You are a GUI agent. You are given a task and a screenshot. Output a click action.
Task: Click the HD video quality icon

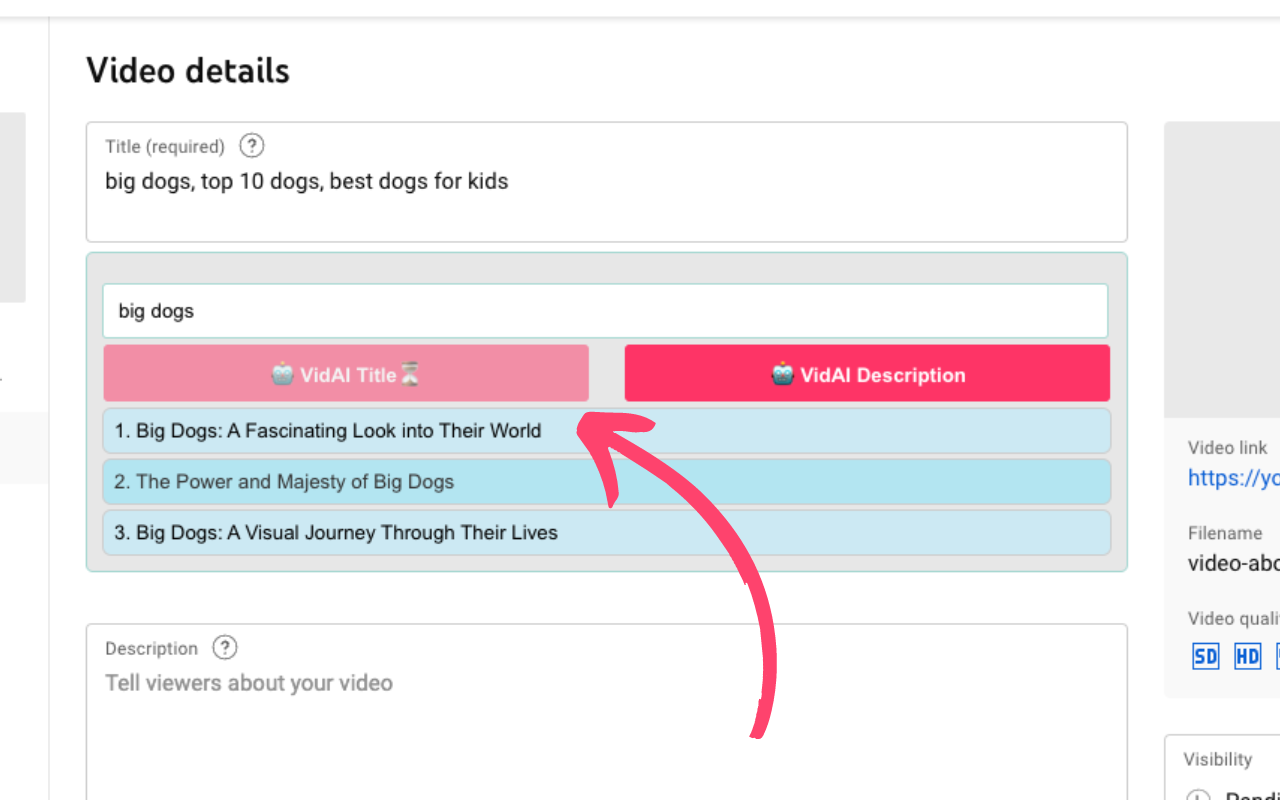pyautogui.click(x=1247, y=656)
